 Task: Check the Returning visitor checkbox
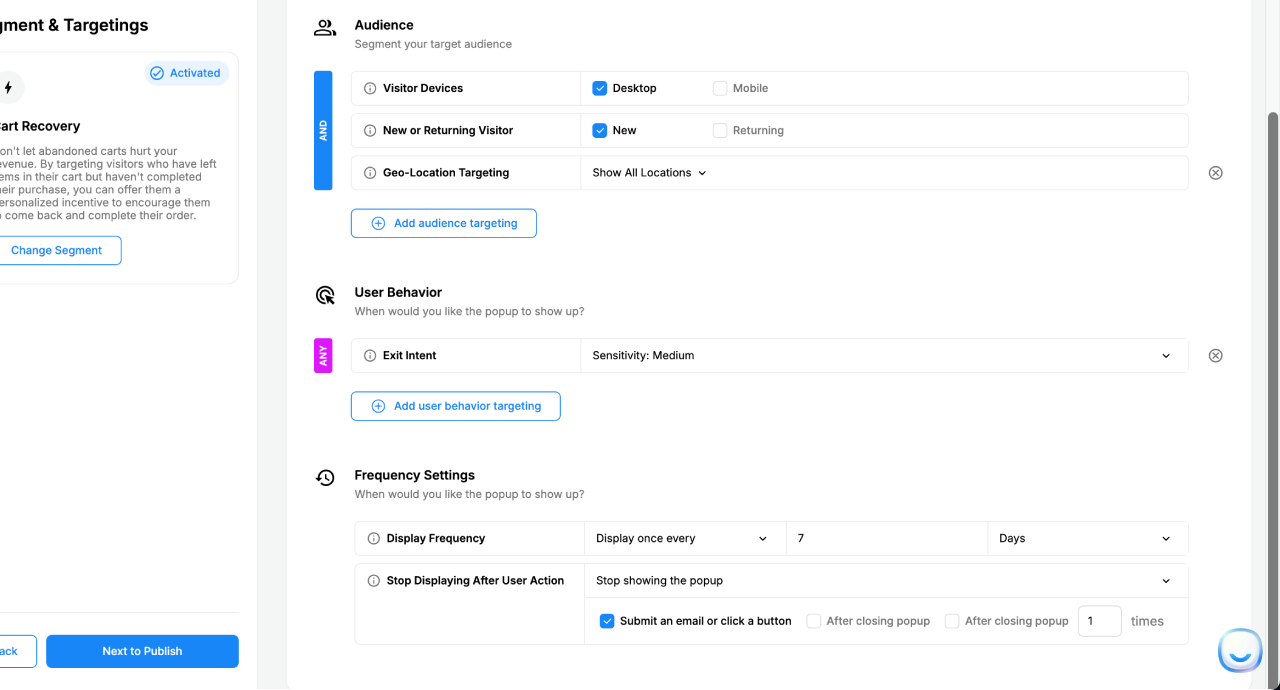720,131
